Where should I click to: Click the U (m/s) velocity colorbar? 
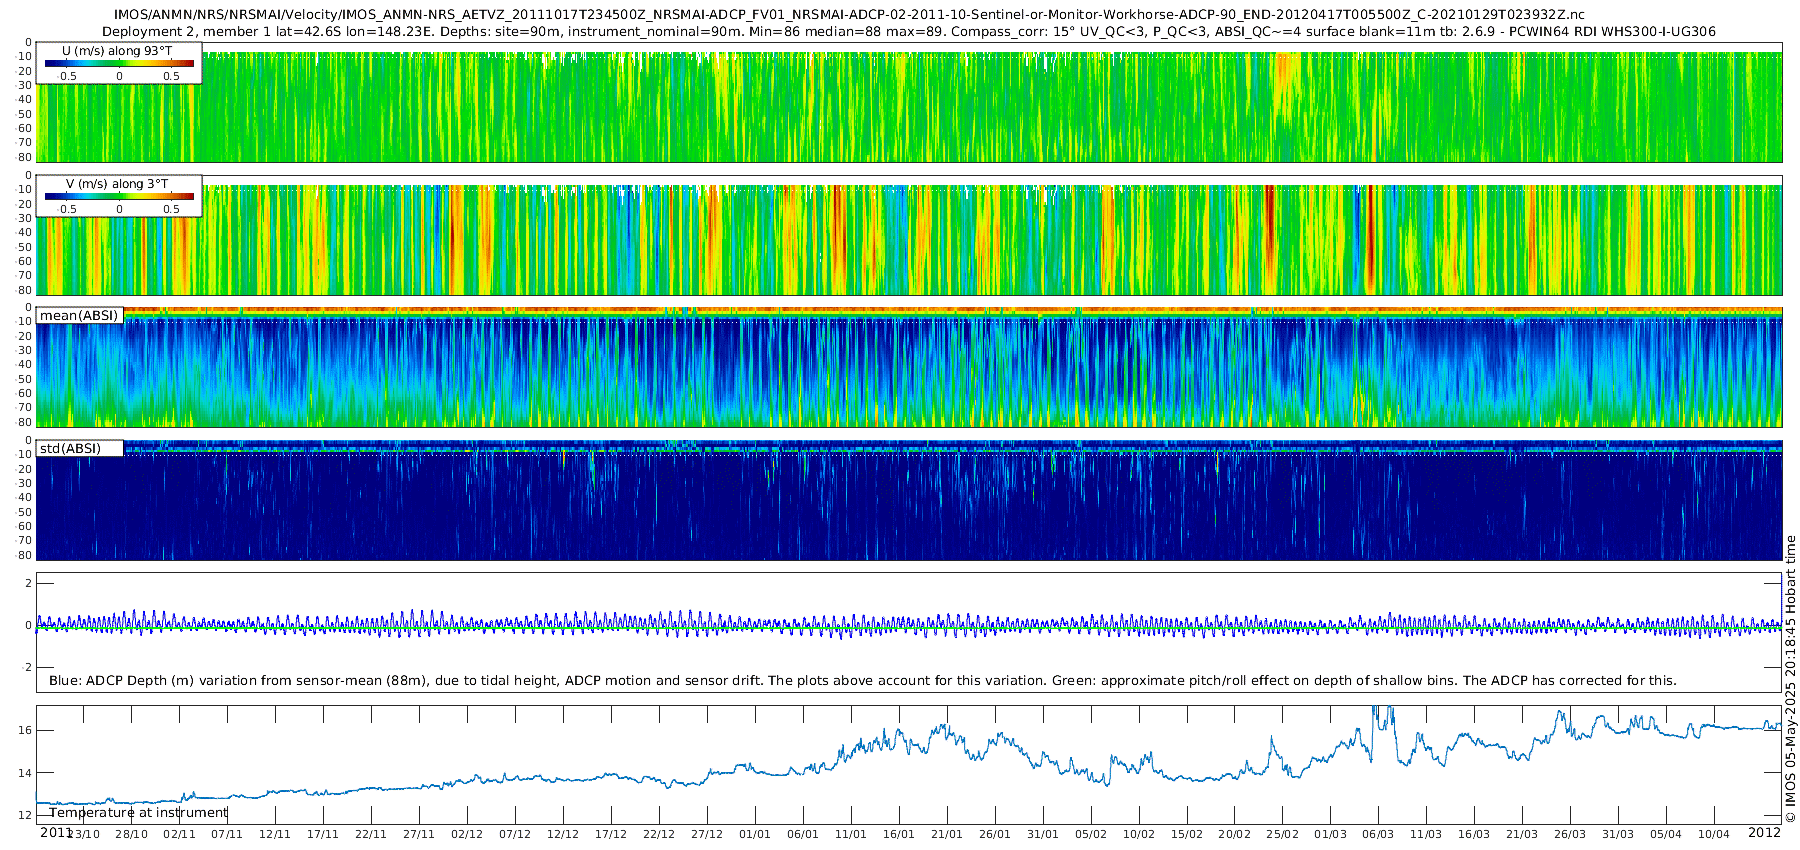119,64
